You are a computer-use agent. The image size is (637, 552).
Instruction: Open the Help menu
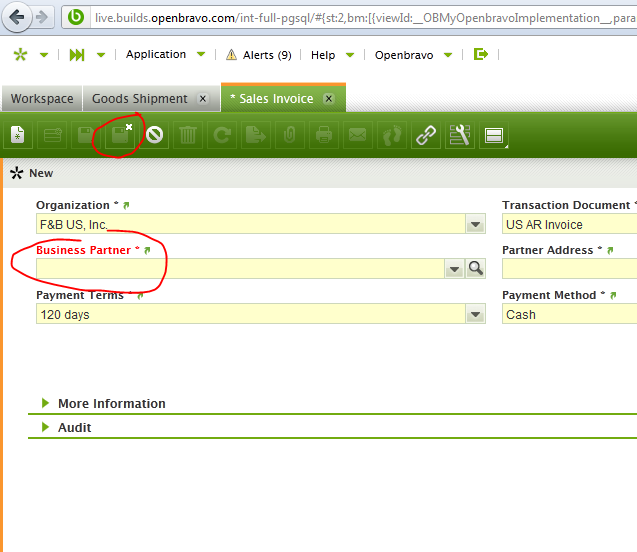[x=323, y=55]
